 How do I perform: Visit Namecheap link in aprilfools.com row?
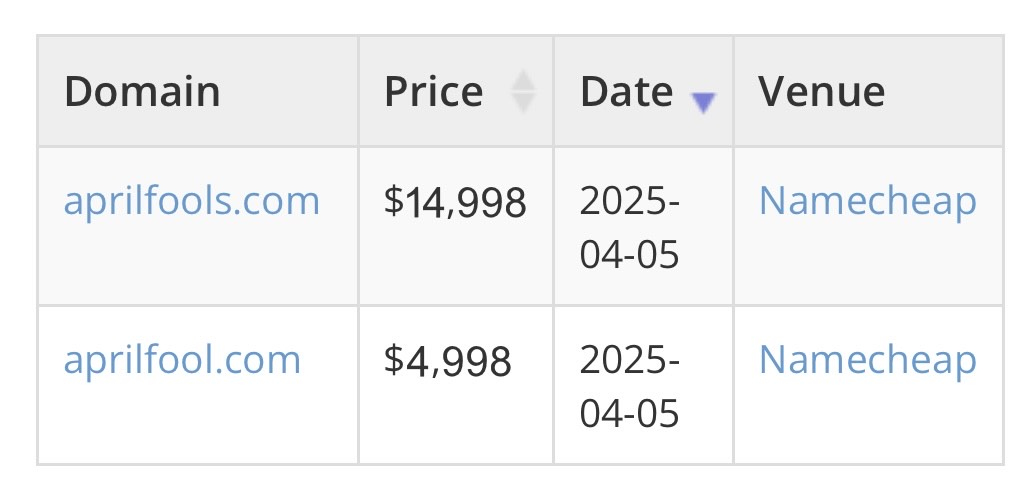point(867,201)
